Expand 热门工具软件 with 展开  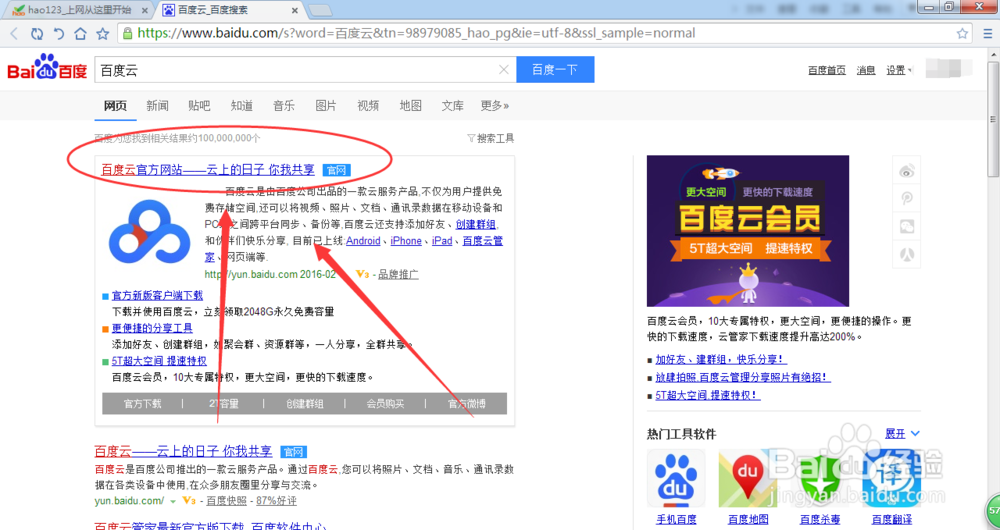coord(902,434)
